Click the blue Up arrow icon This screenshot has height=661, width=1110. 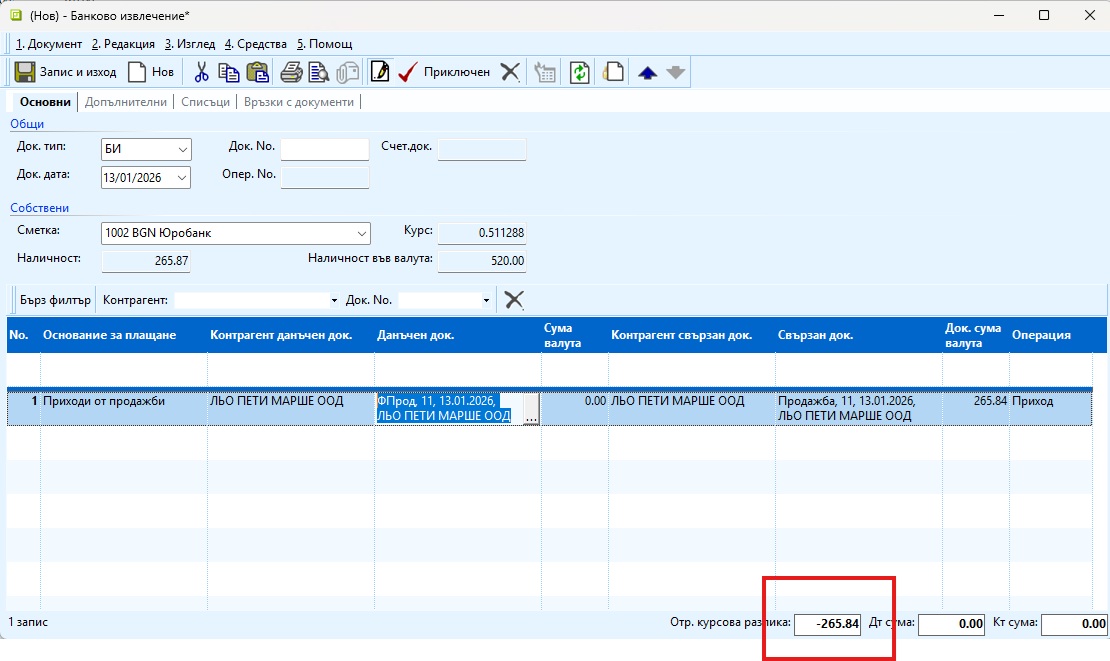647,72
